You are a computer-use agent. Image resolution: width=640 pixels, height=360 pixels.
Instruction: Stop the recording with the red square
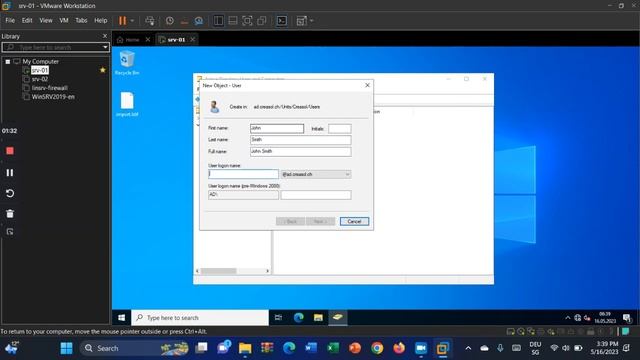click(x=10, y=151)
